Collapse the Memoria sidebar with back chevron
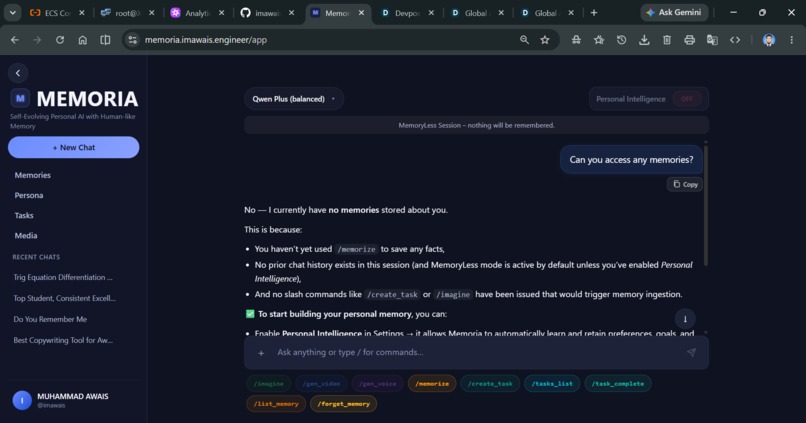Viewport: 806px width, 423px height. pos(18,73)
